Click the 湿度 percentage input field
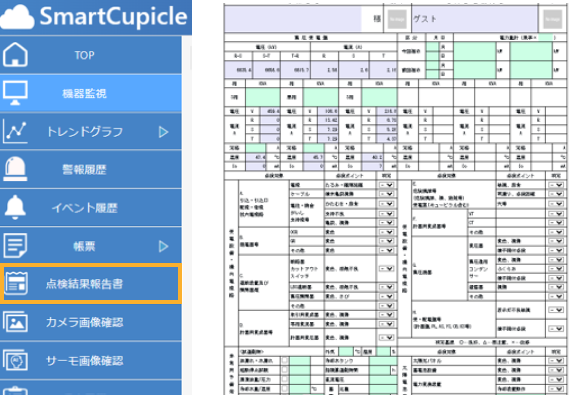 tap(383, 351)
